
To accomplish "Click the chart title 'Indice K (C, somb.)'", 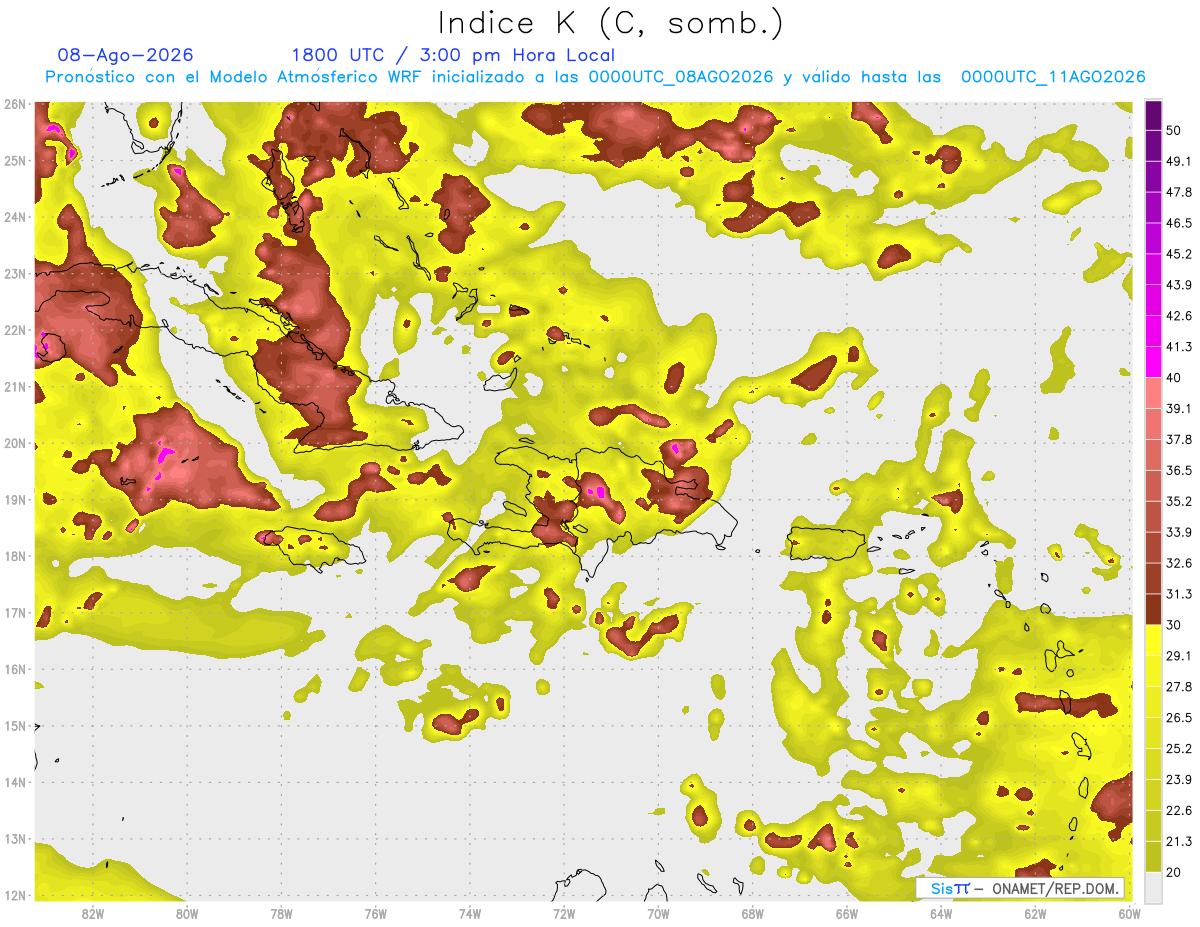I will coord(611,22).
